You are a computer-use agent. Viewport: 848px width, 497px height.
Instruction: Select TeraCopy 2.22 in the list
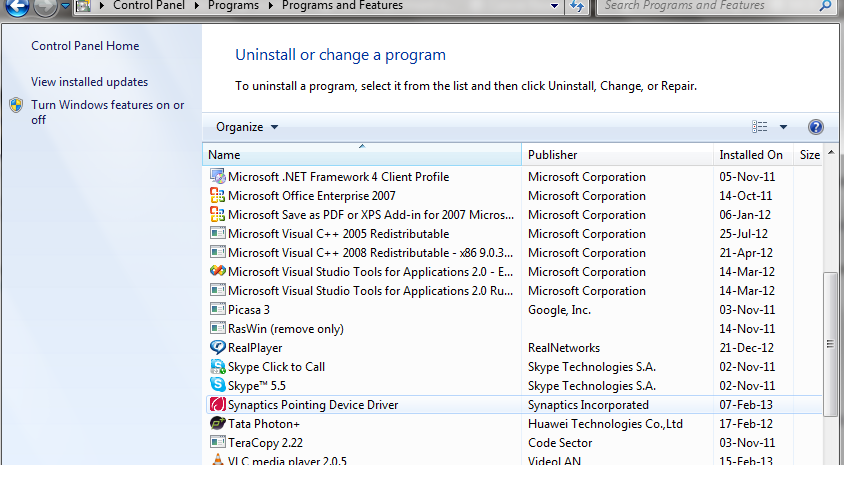(264, 443)
